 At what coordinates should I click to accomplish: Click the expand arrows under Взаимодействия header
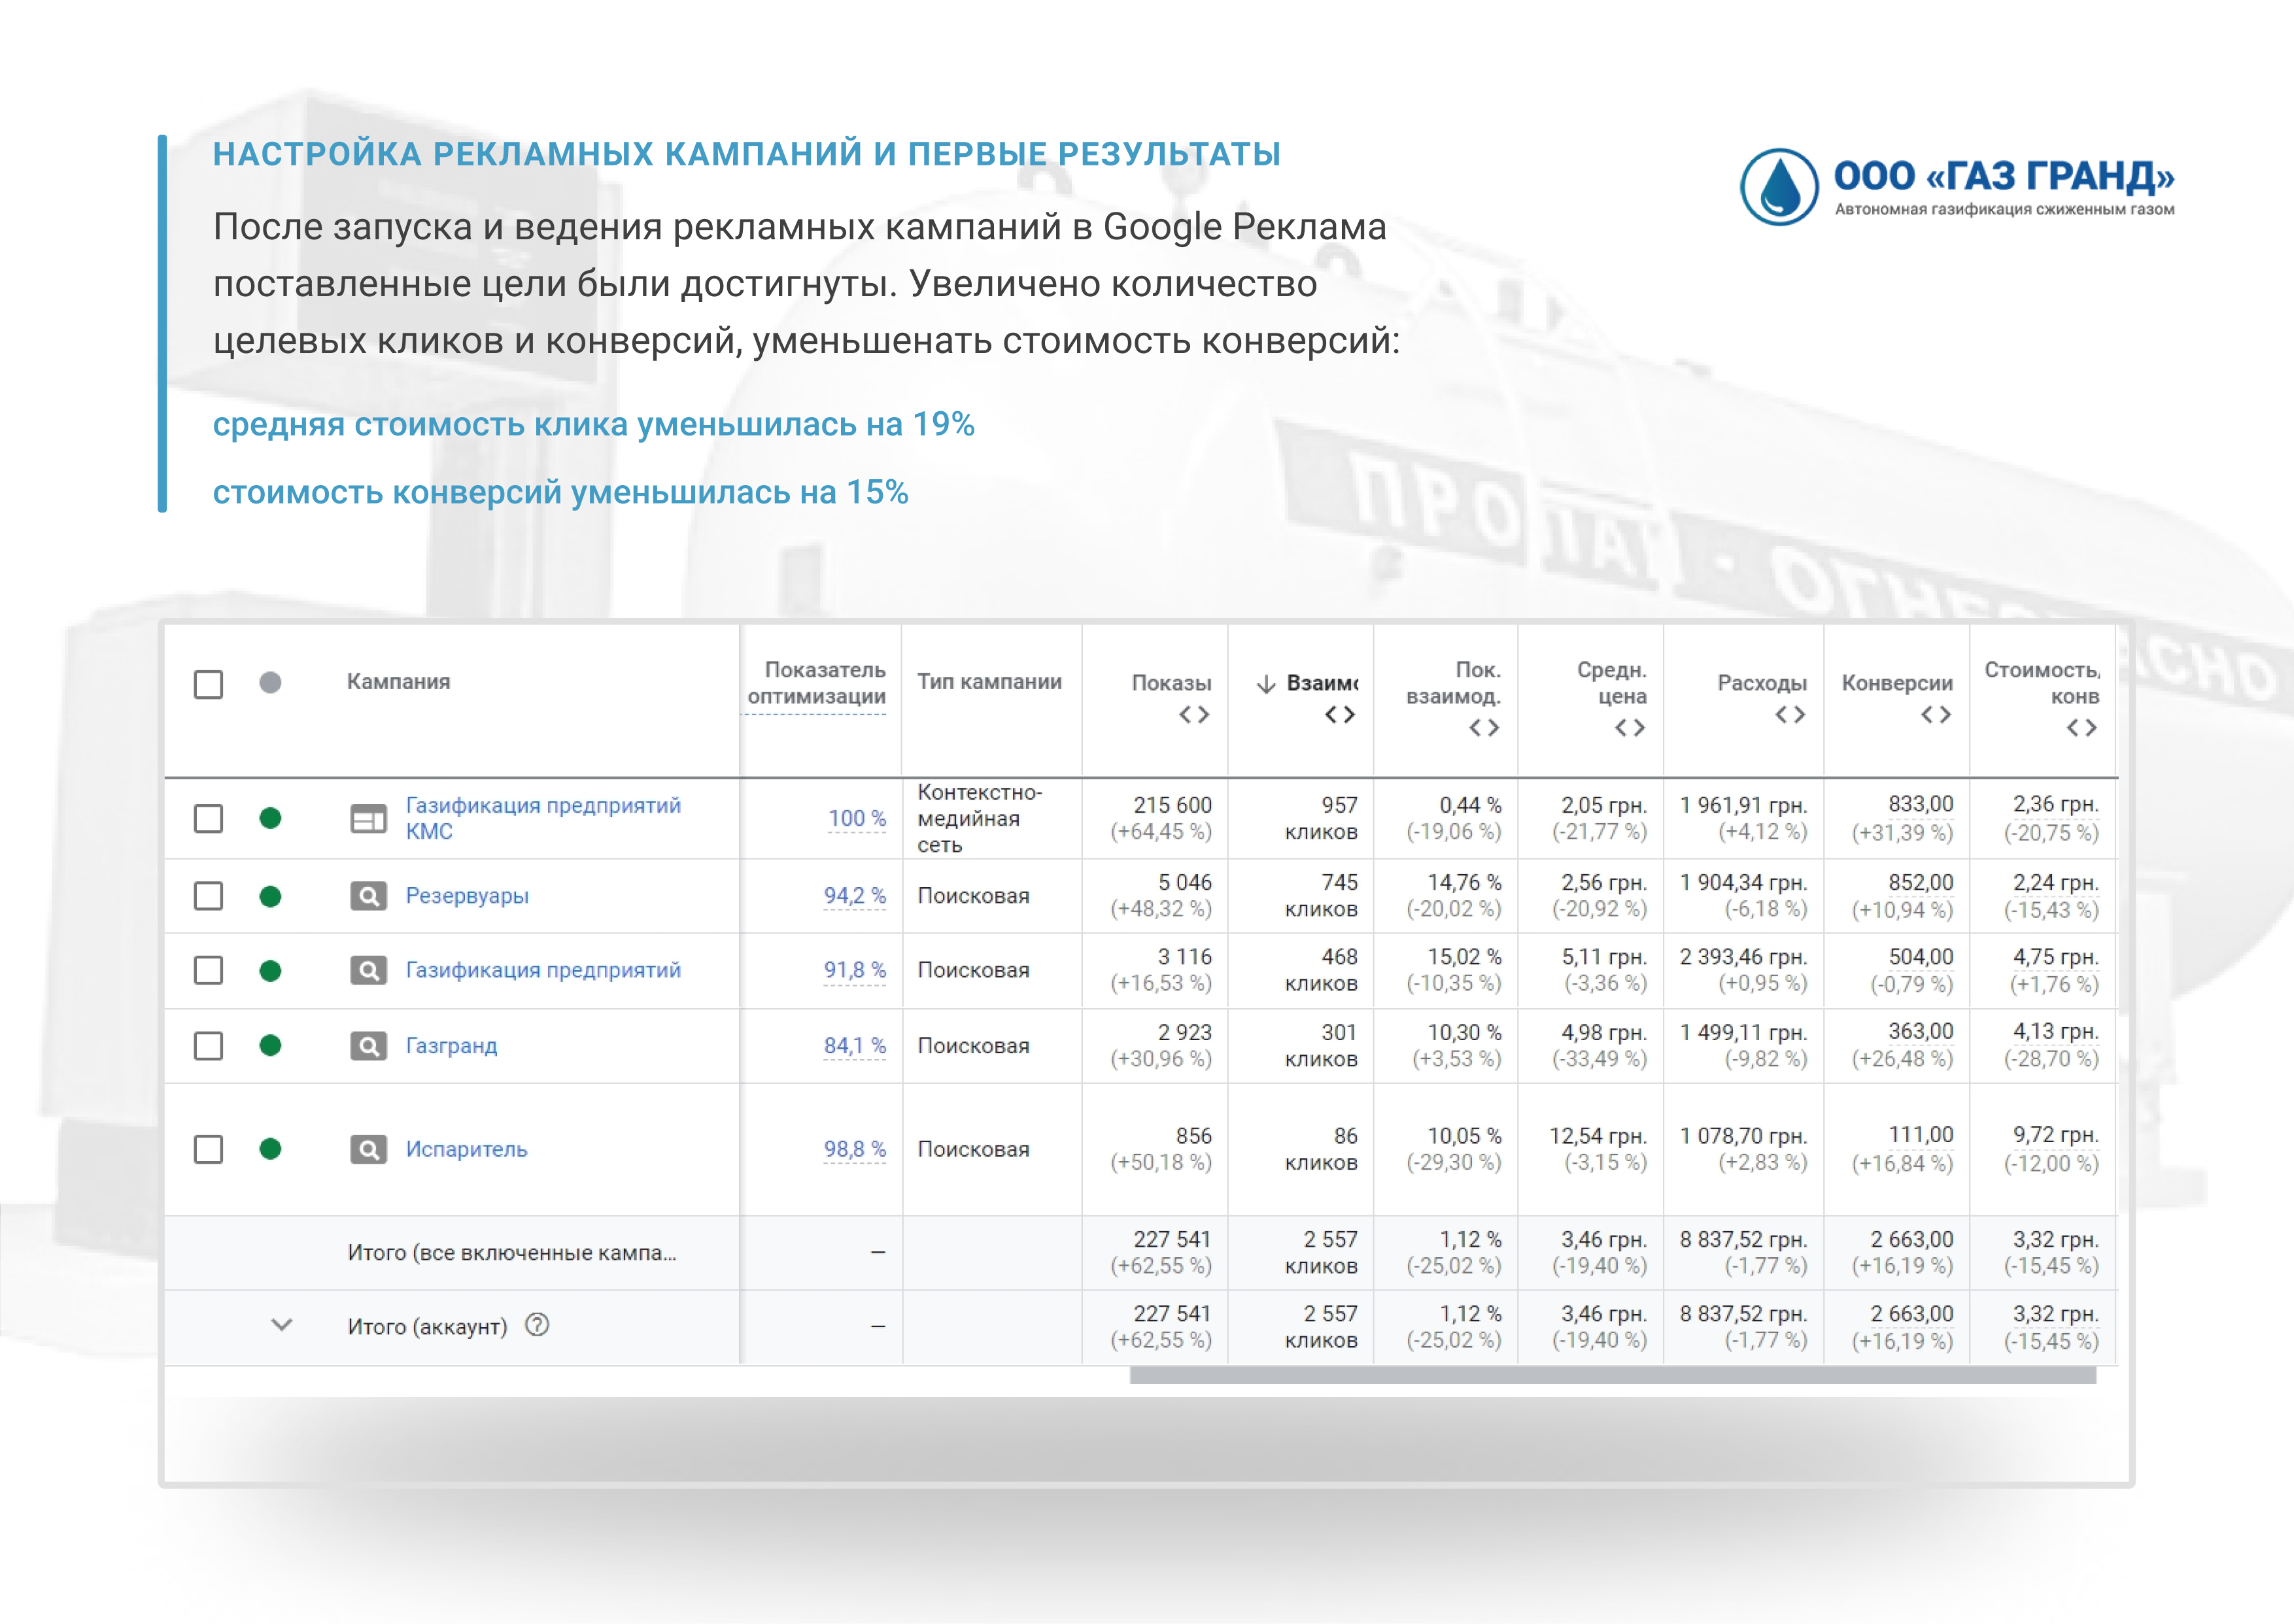1340,715
